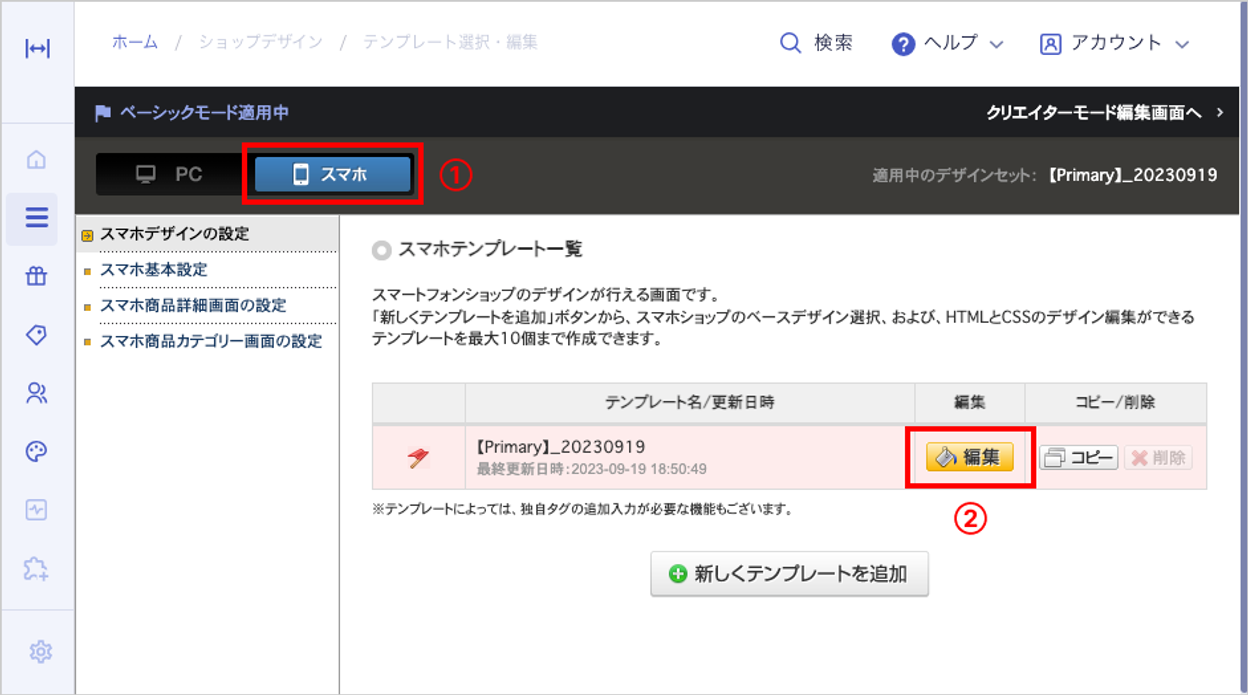1248x695 pixels.
Task: Click the 検索 label in header
Action: (833, 43)
